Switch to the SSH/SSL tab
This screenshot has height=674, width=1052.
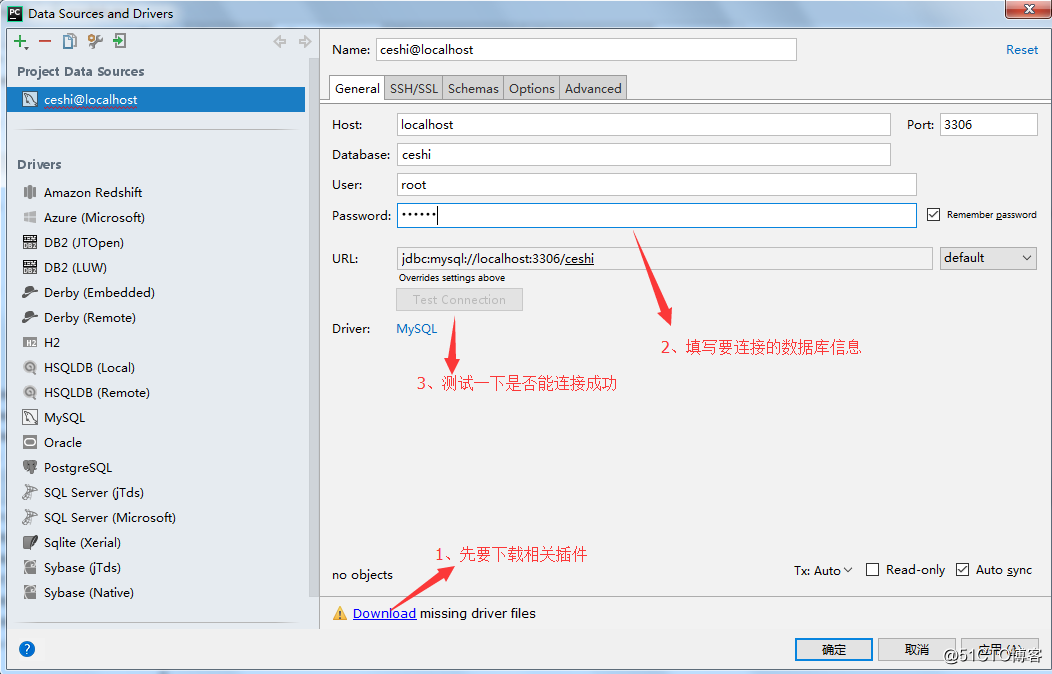coord(414,89)
